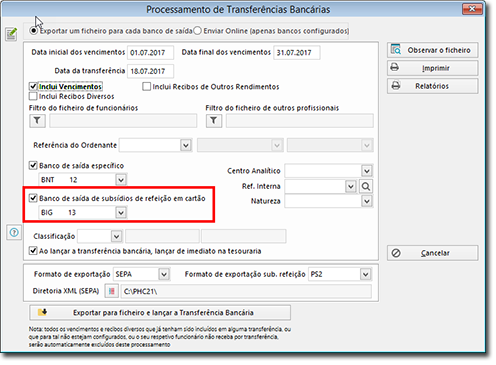Select the Enviar Online radio option

(197, 31)
